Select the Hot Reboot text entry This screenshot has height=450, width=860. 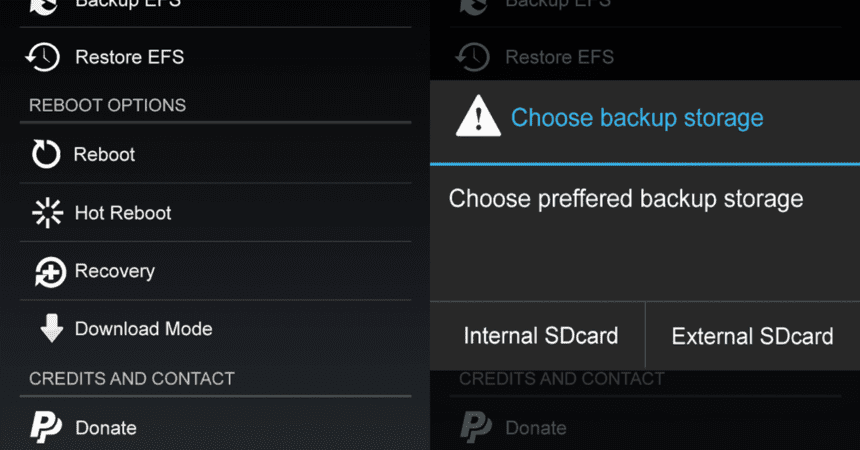[123, 213]
